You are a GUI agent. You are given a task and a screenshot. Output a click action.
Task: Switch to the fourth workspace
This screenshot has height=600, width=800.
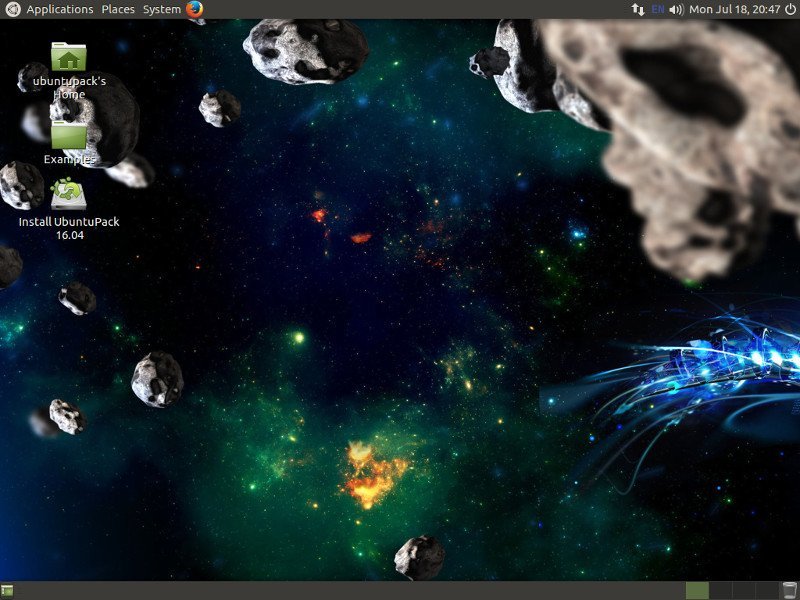(x=767, y=591)
